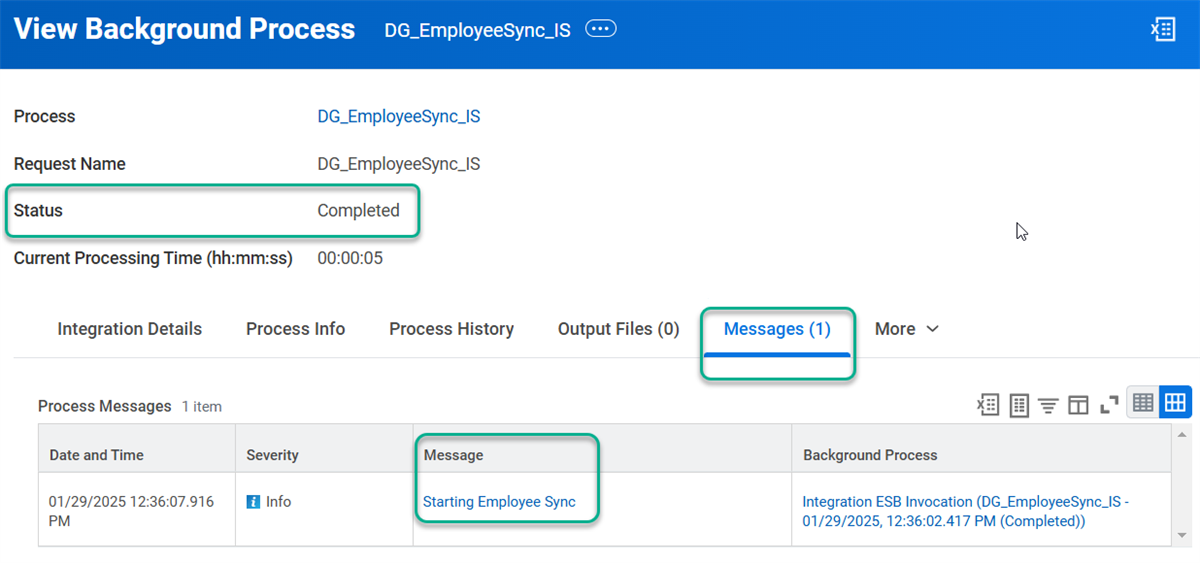Select the Messages (1) tab
This screenshot has width=1200, height=563.
coord(777,329)
